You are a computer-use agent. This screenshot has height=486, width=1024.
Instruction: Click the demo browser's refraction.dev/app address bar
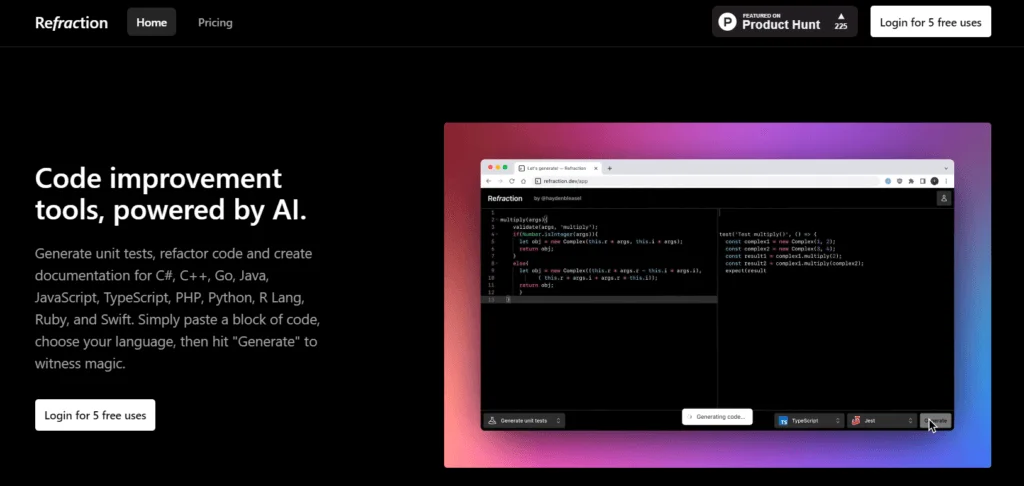coord(705,181)
